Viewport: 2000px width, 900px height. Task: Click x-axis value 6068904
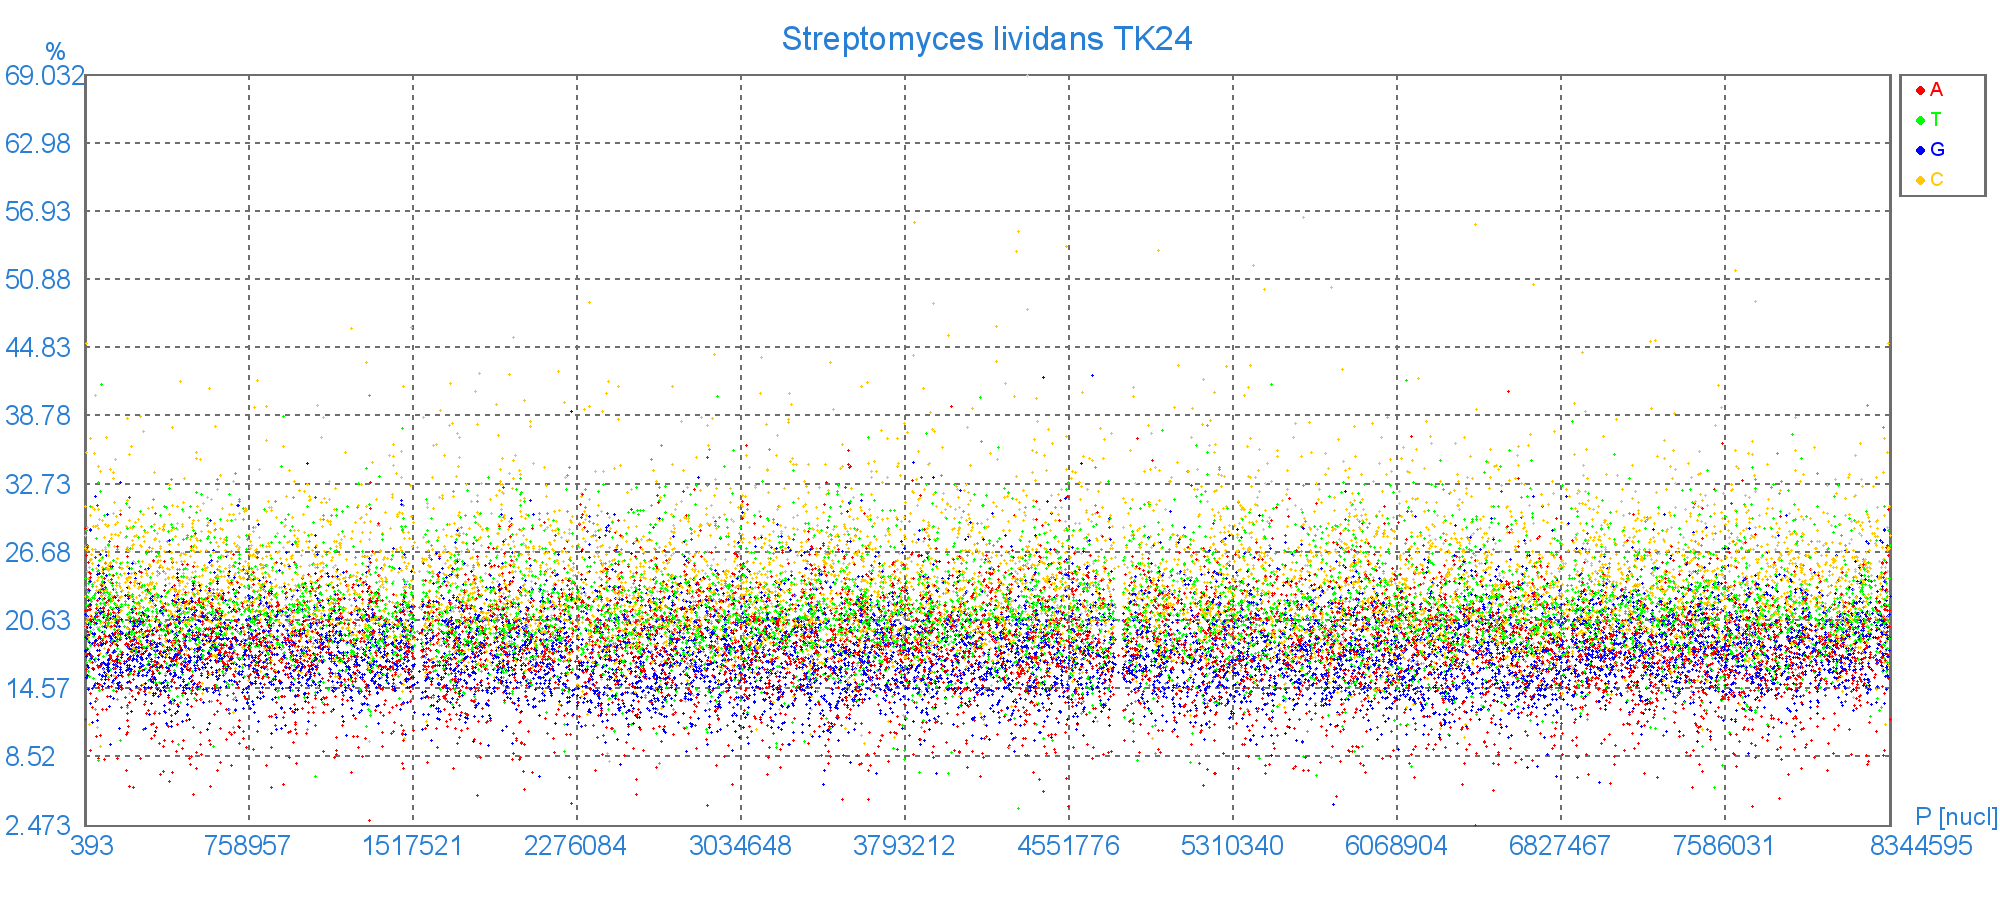click(1396, 846)
